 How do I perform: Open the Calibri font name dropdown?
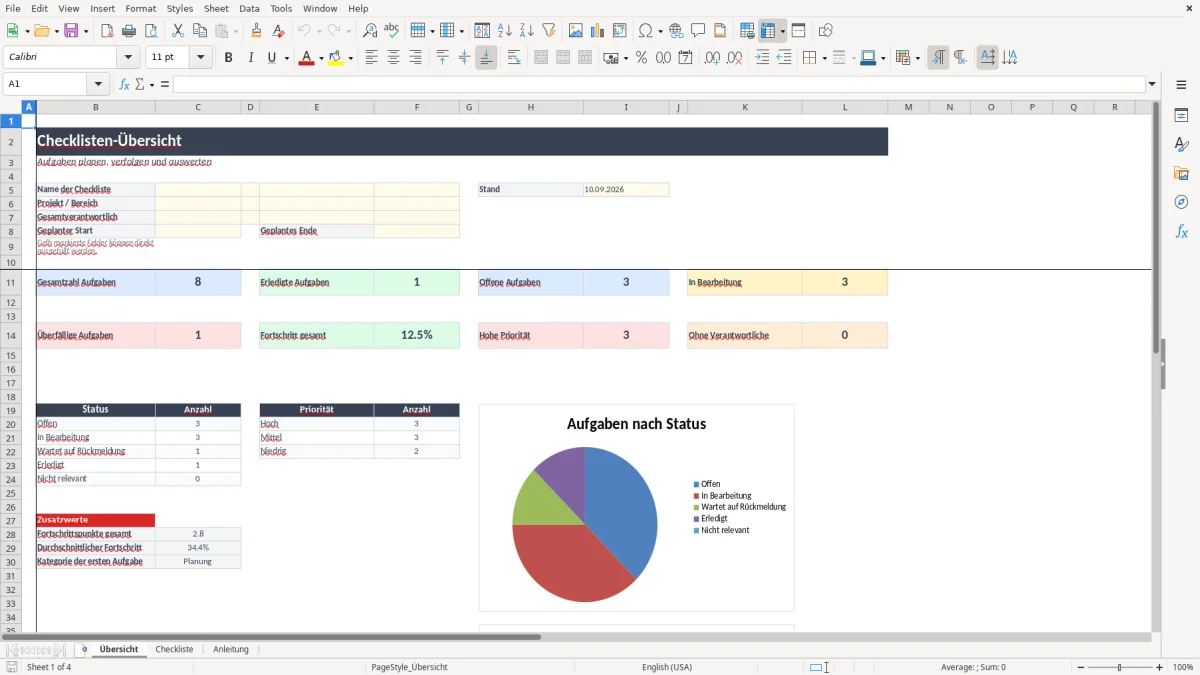(x=128, y=58)
